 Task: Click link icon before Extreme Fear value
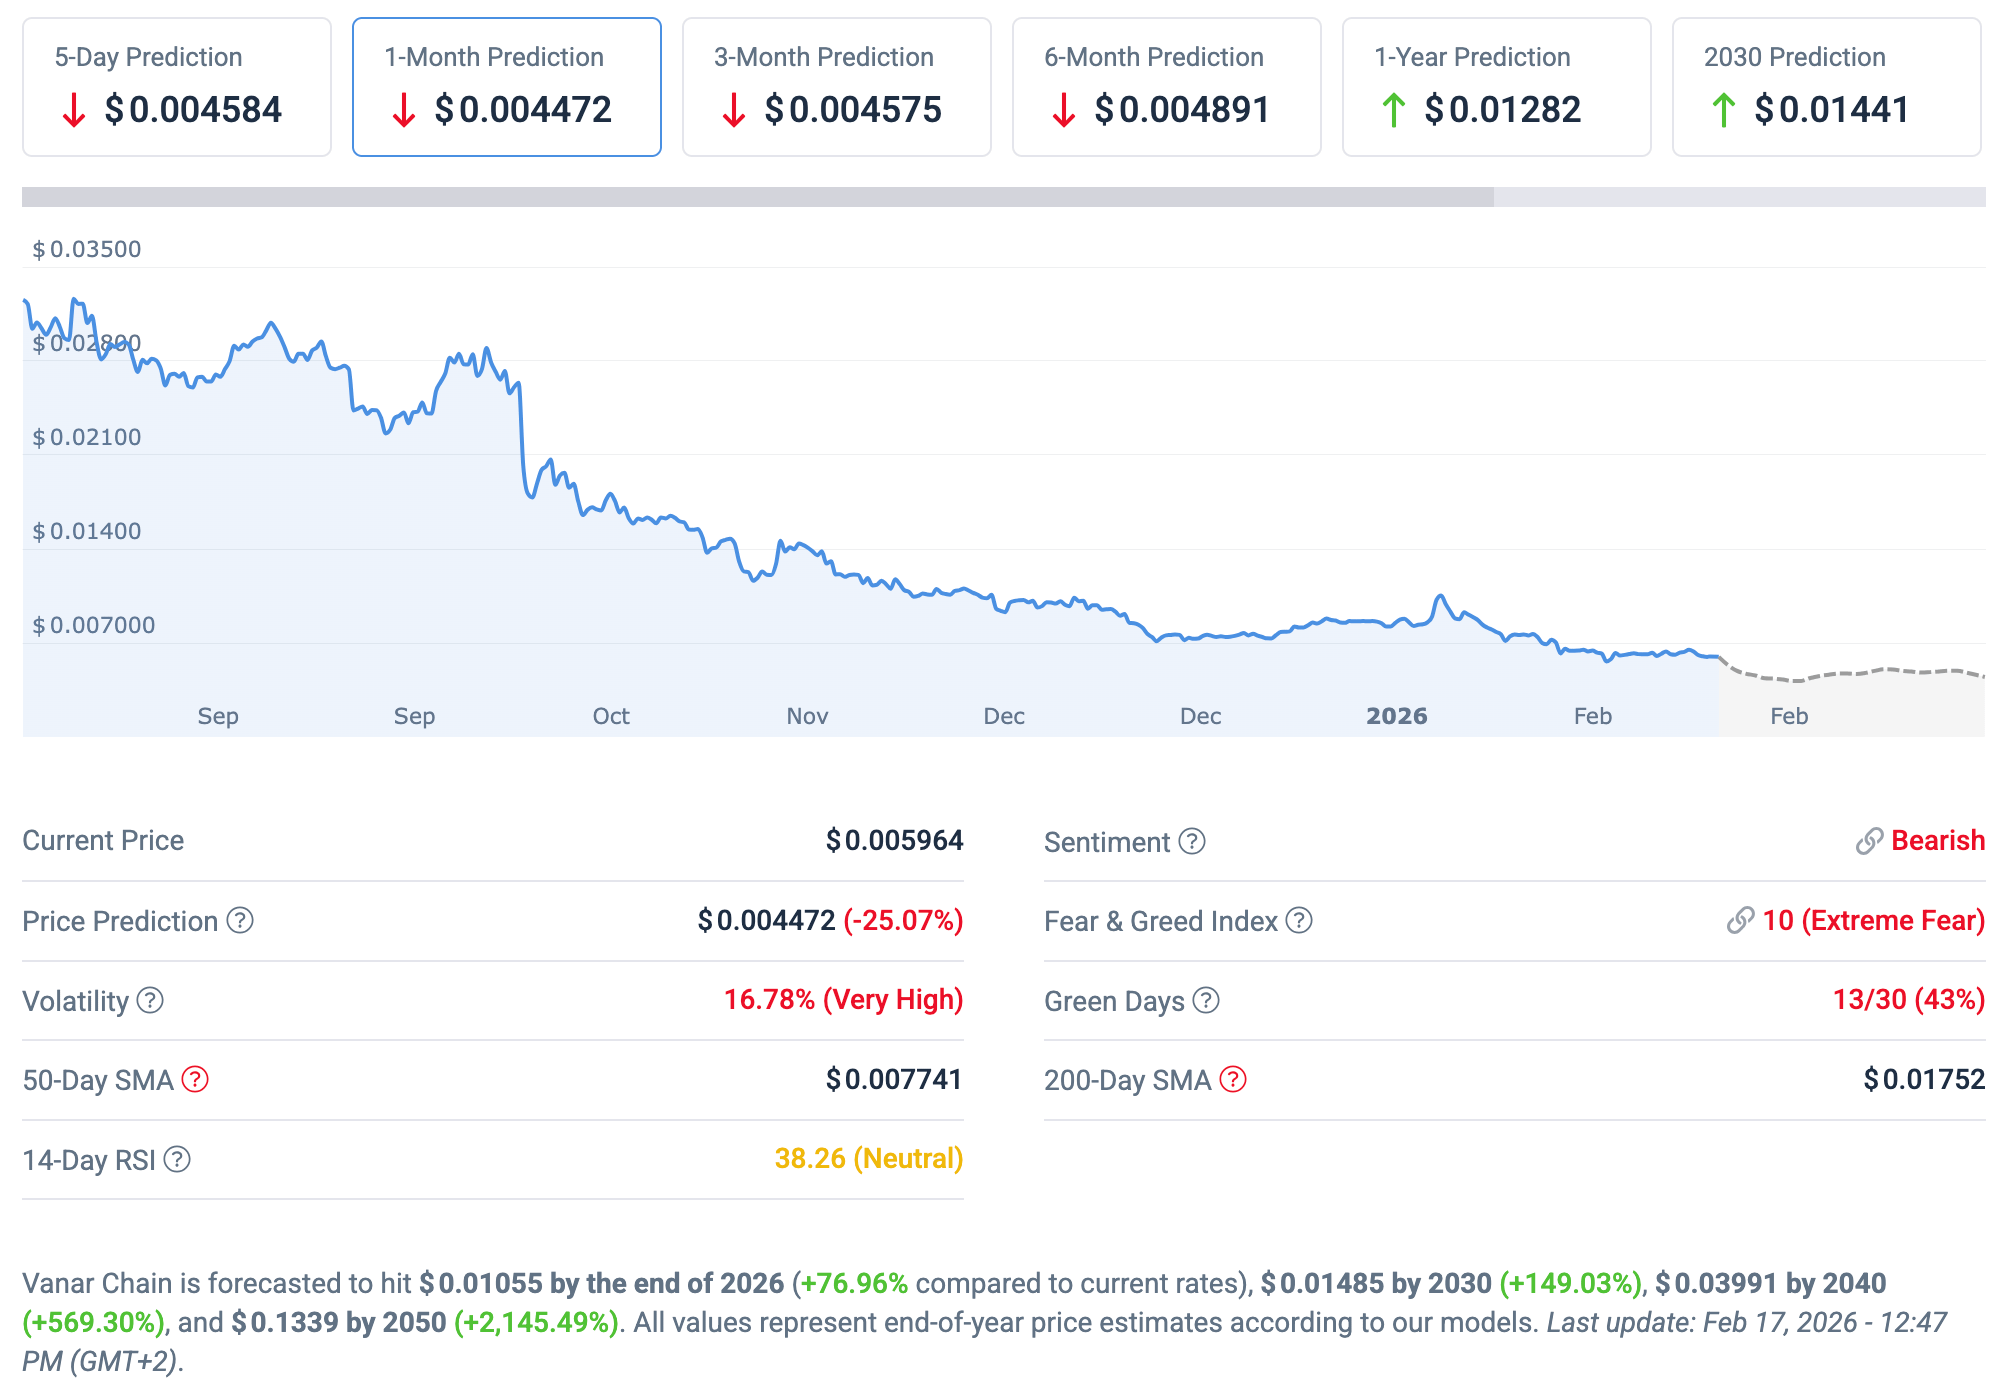click(1740, 920)
